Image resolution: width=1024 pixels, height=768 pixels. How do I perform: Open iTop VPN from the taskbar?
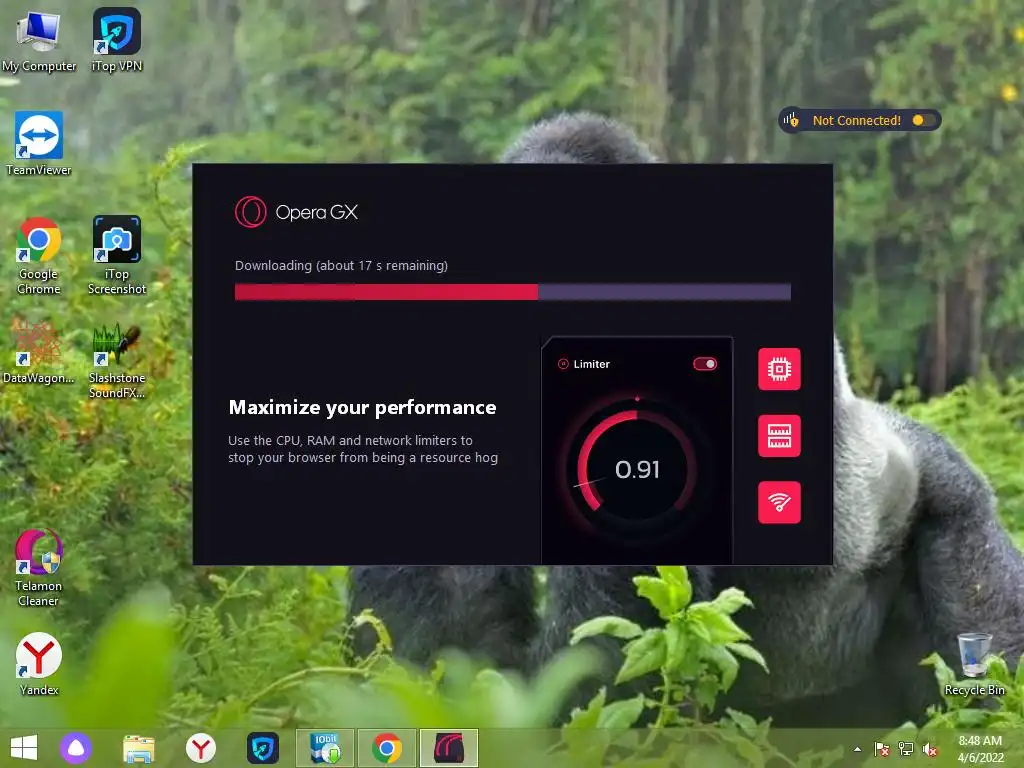click(x=263, y=748)
